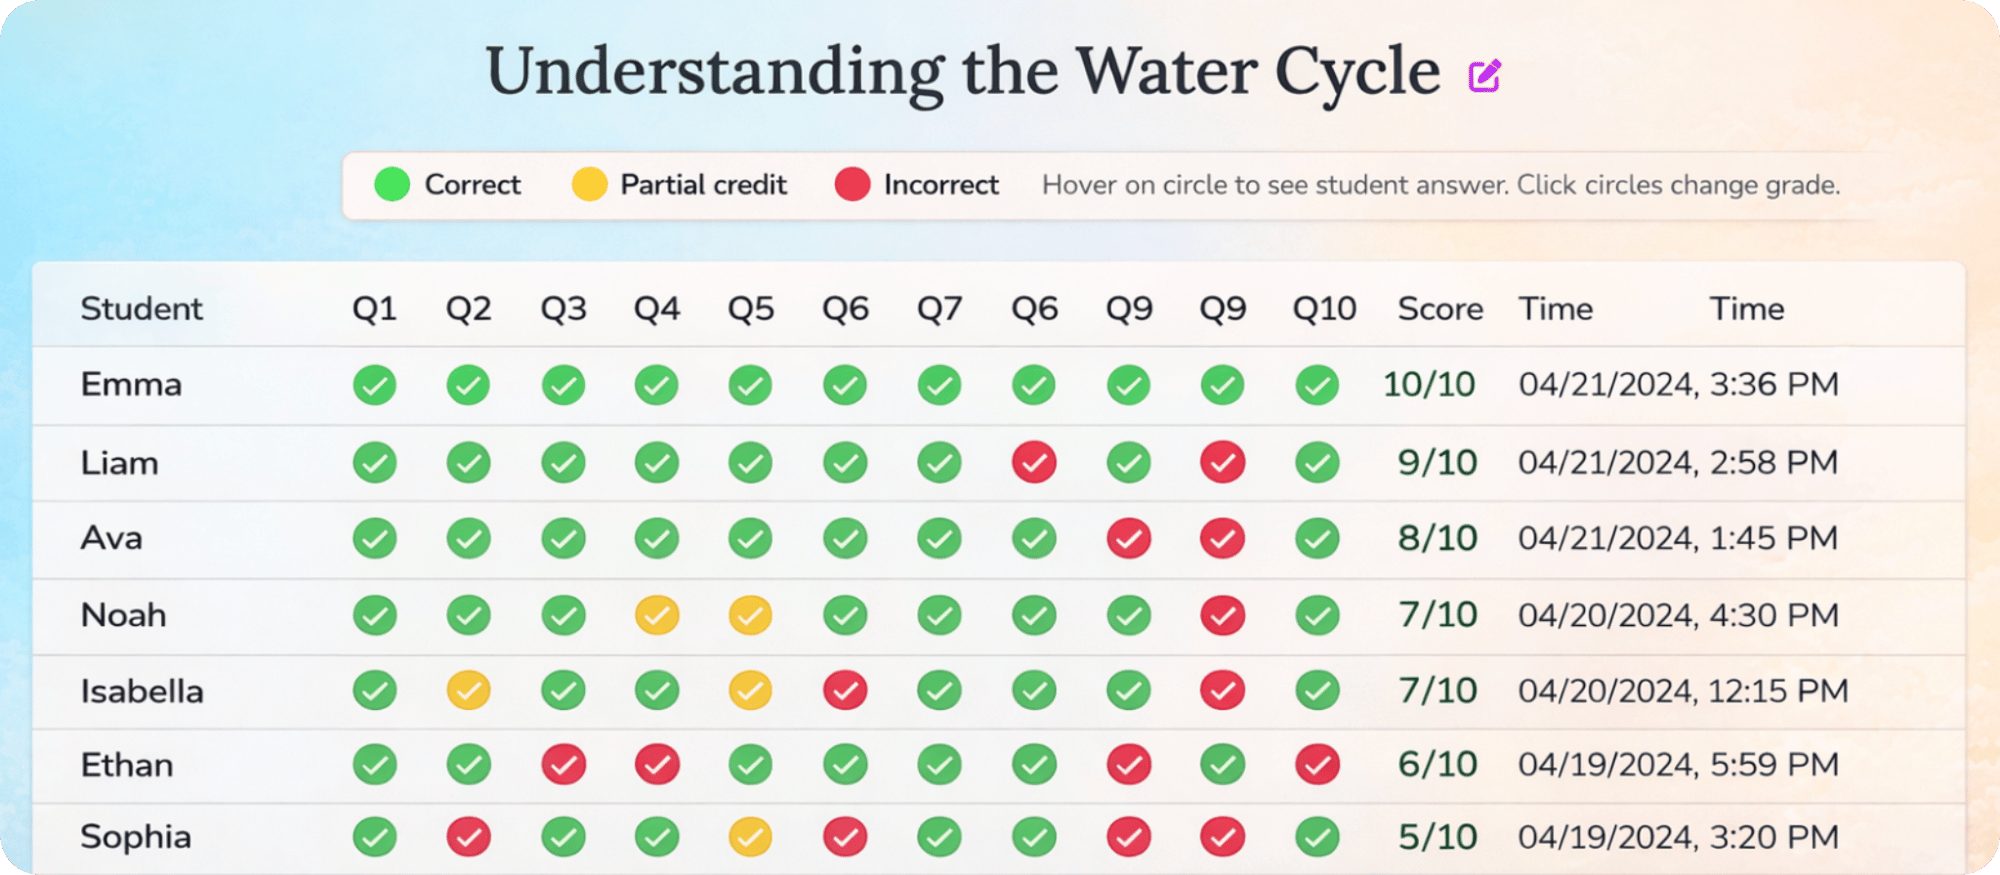Click the Q10 column header
Image resolution: width=2000 pixels, height=875 pixels.
point(1323,309)
